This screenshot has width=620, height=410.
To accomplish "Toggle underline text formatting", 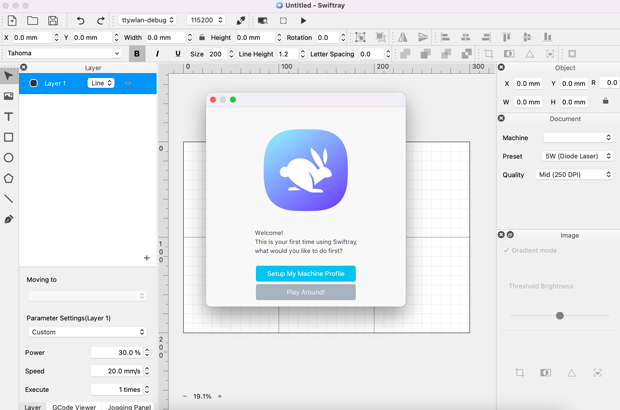I will pyautogui.click(x=178, y=54).
